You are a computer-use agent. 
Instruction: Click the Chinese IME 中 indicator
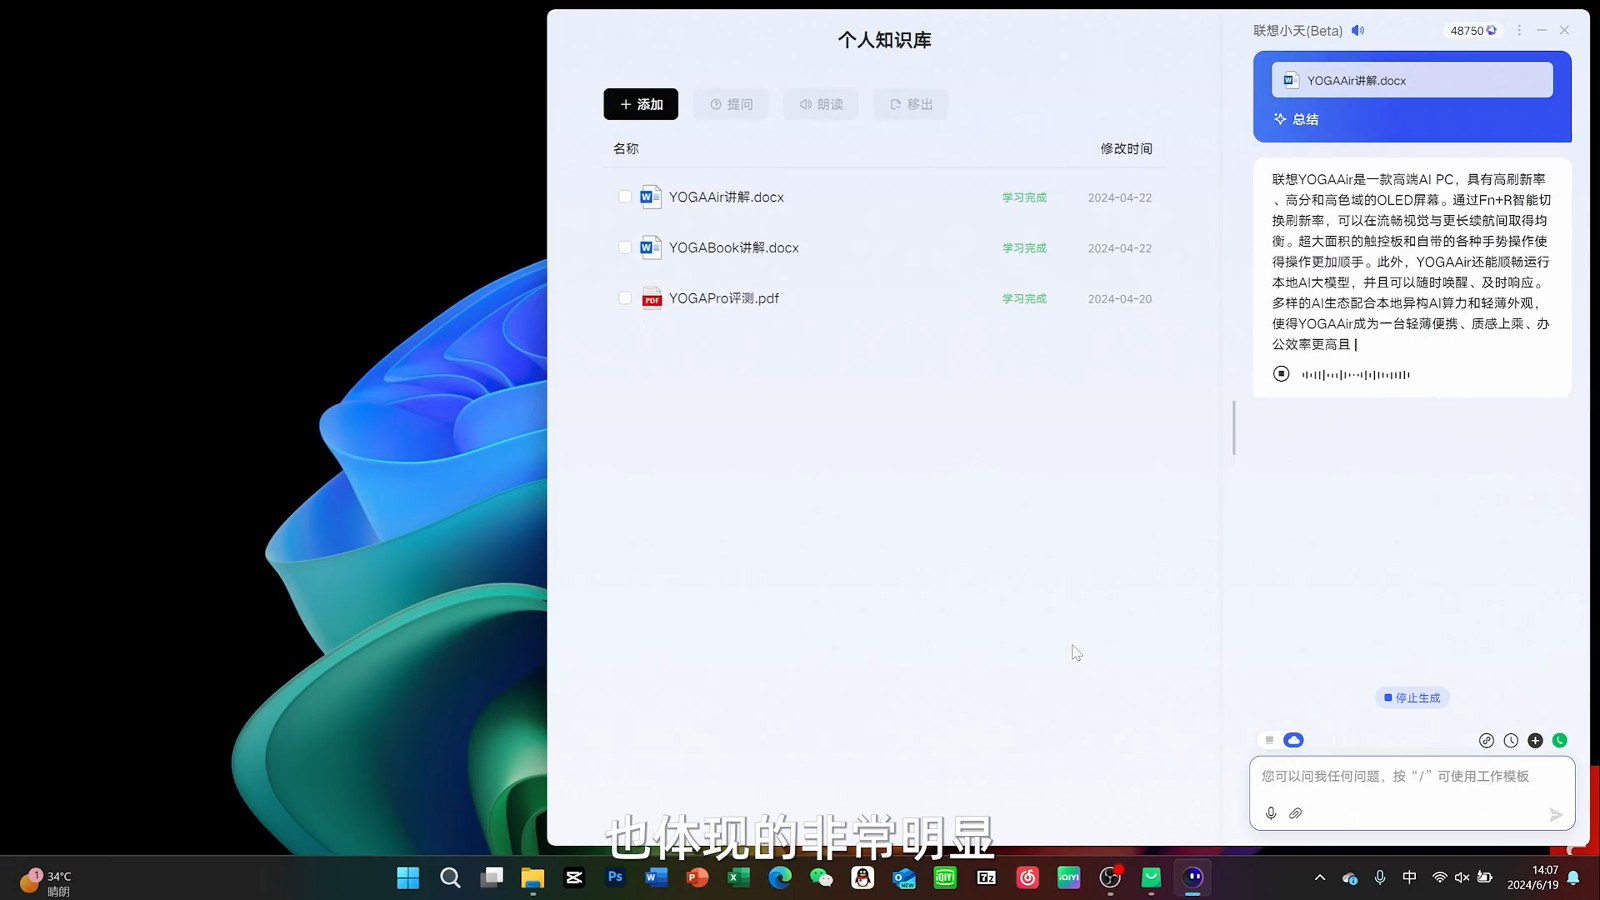(1410, 878)
